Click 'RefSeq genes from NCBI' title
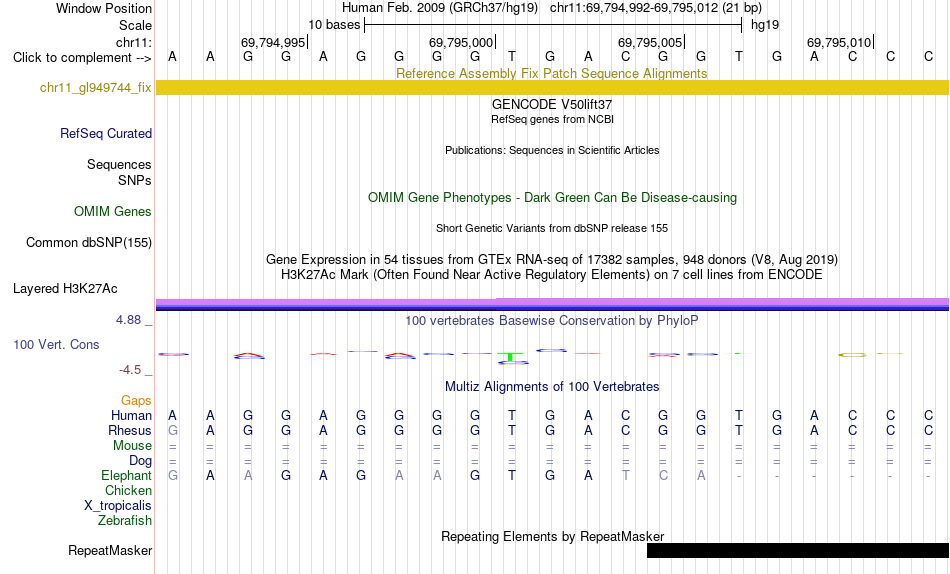This screenshot has height=574, width=950. click(552, 119)
